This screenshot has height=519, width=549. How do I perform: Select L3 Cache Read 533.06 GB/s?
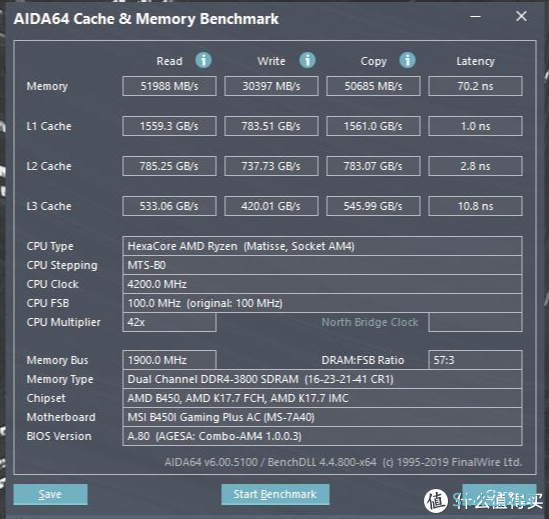click(x=169, y=206)
